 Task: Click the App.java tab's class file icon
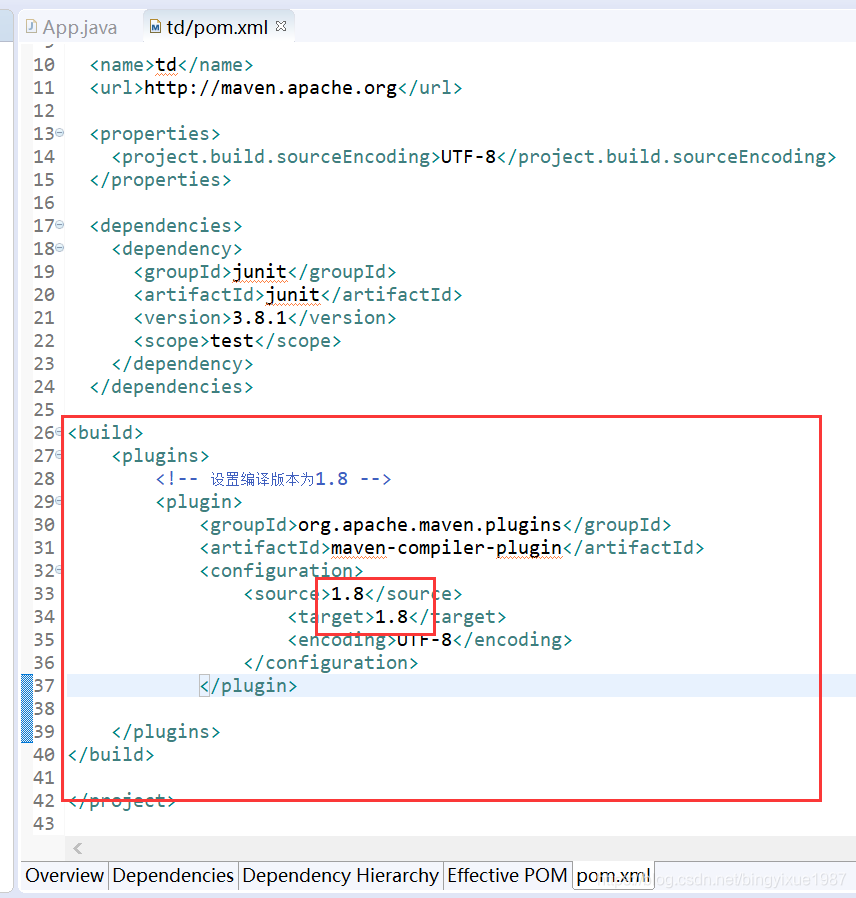30,27
